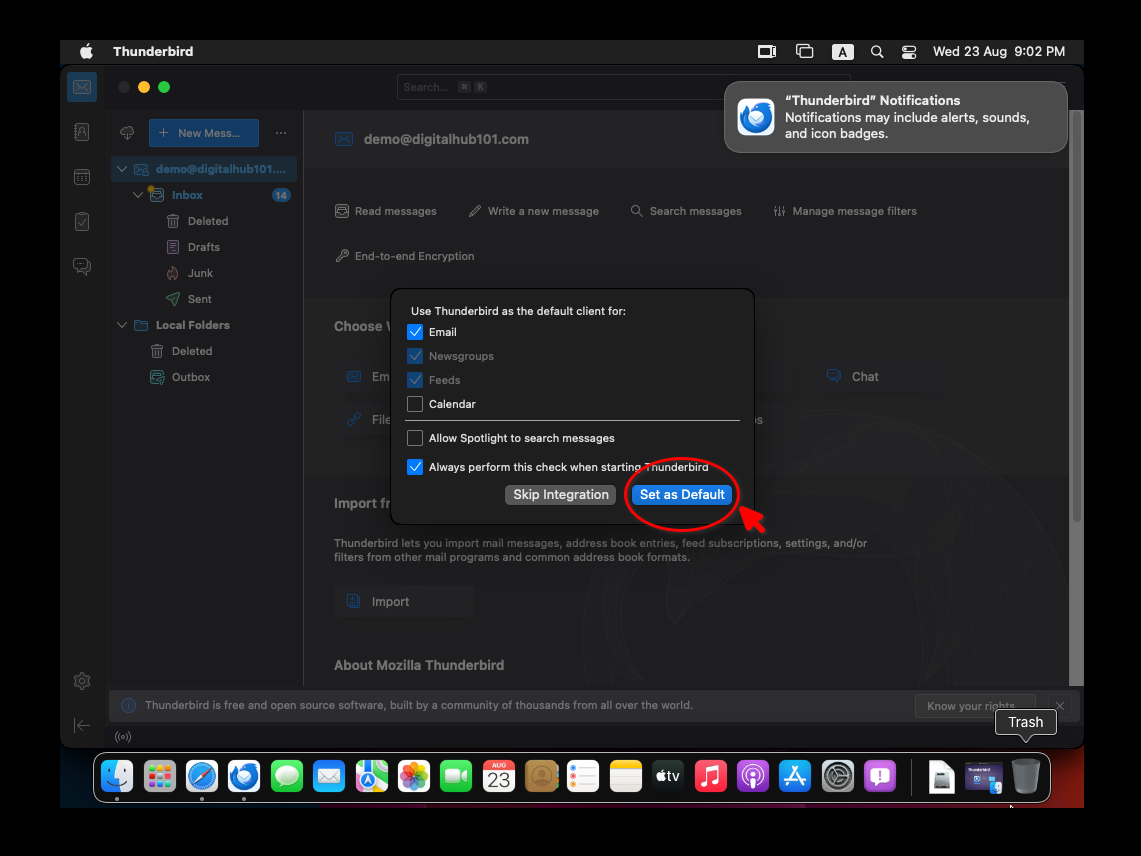
Task: Collapse the spaces toolbar arrow icon
Action: (82, 725)
